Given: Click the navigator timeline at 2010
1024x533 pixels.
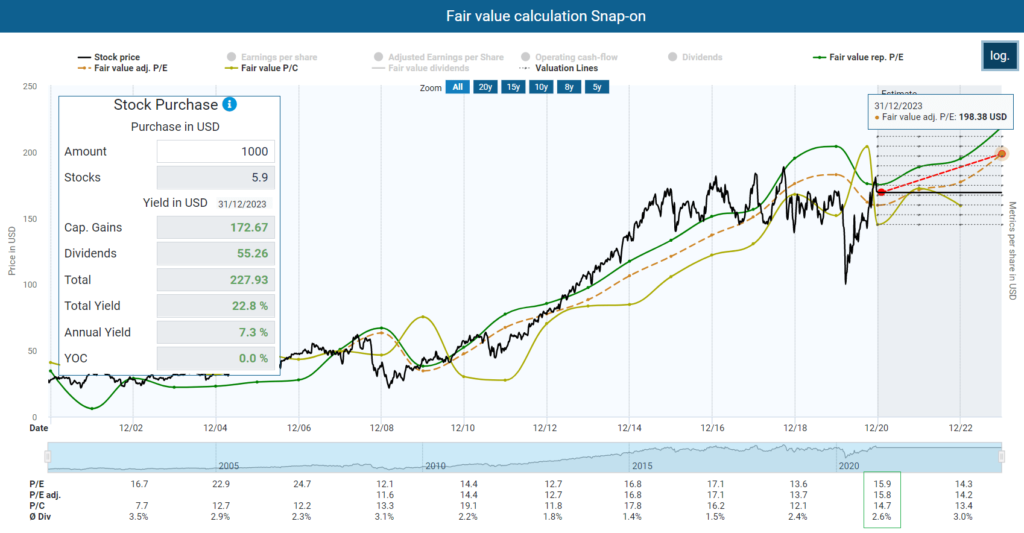Looking at the screenshot, I should [x=435, y=466].
